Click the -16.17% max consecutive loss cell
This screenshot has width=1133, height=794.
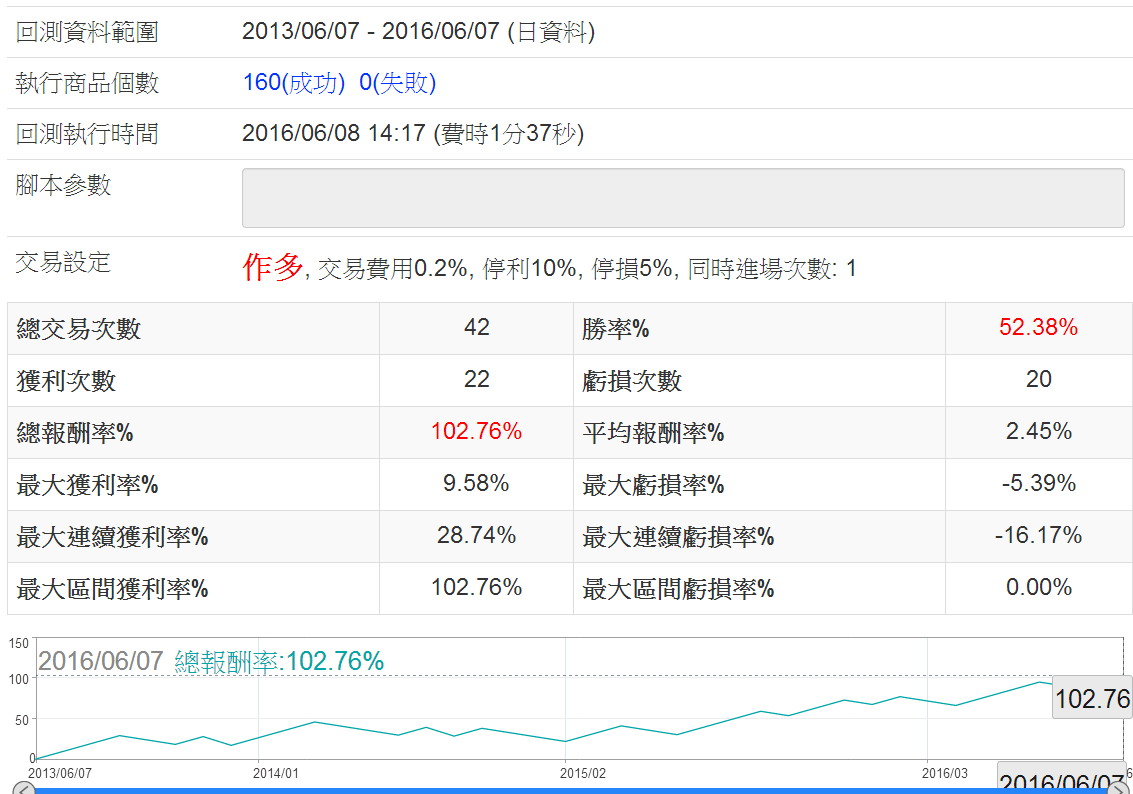tap(1038, 536)
